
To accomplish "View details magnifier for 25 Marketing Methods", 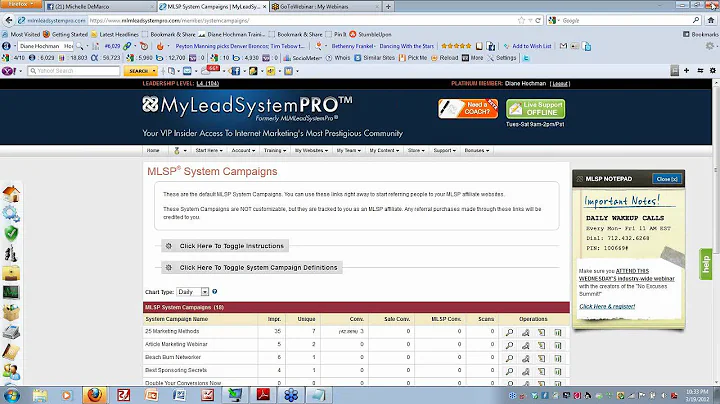I will (509, 332).
